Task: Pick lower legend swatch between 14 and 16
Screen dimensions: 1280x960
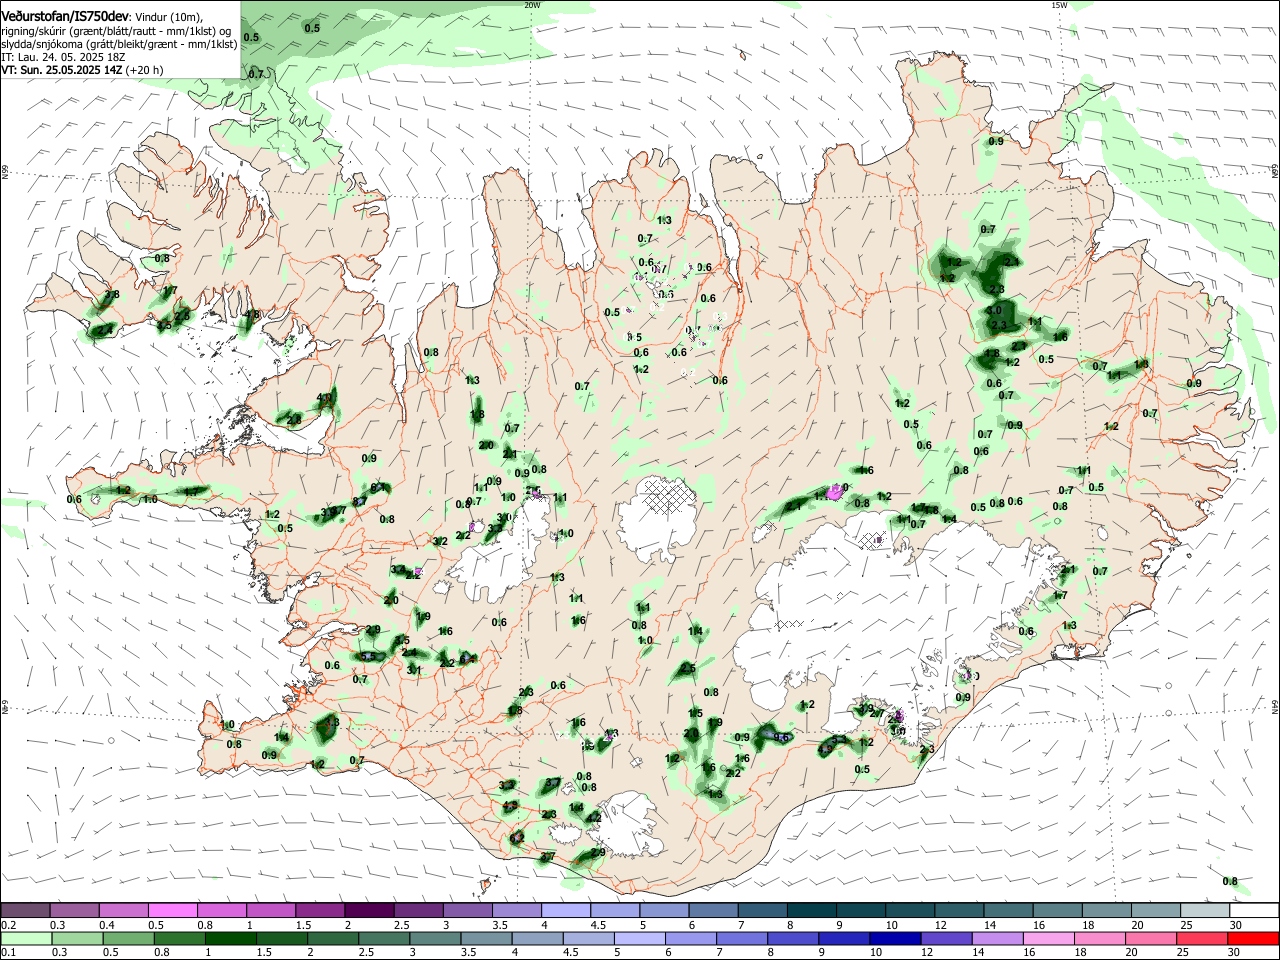Action: pos(998,939)
